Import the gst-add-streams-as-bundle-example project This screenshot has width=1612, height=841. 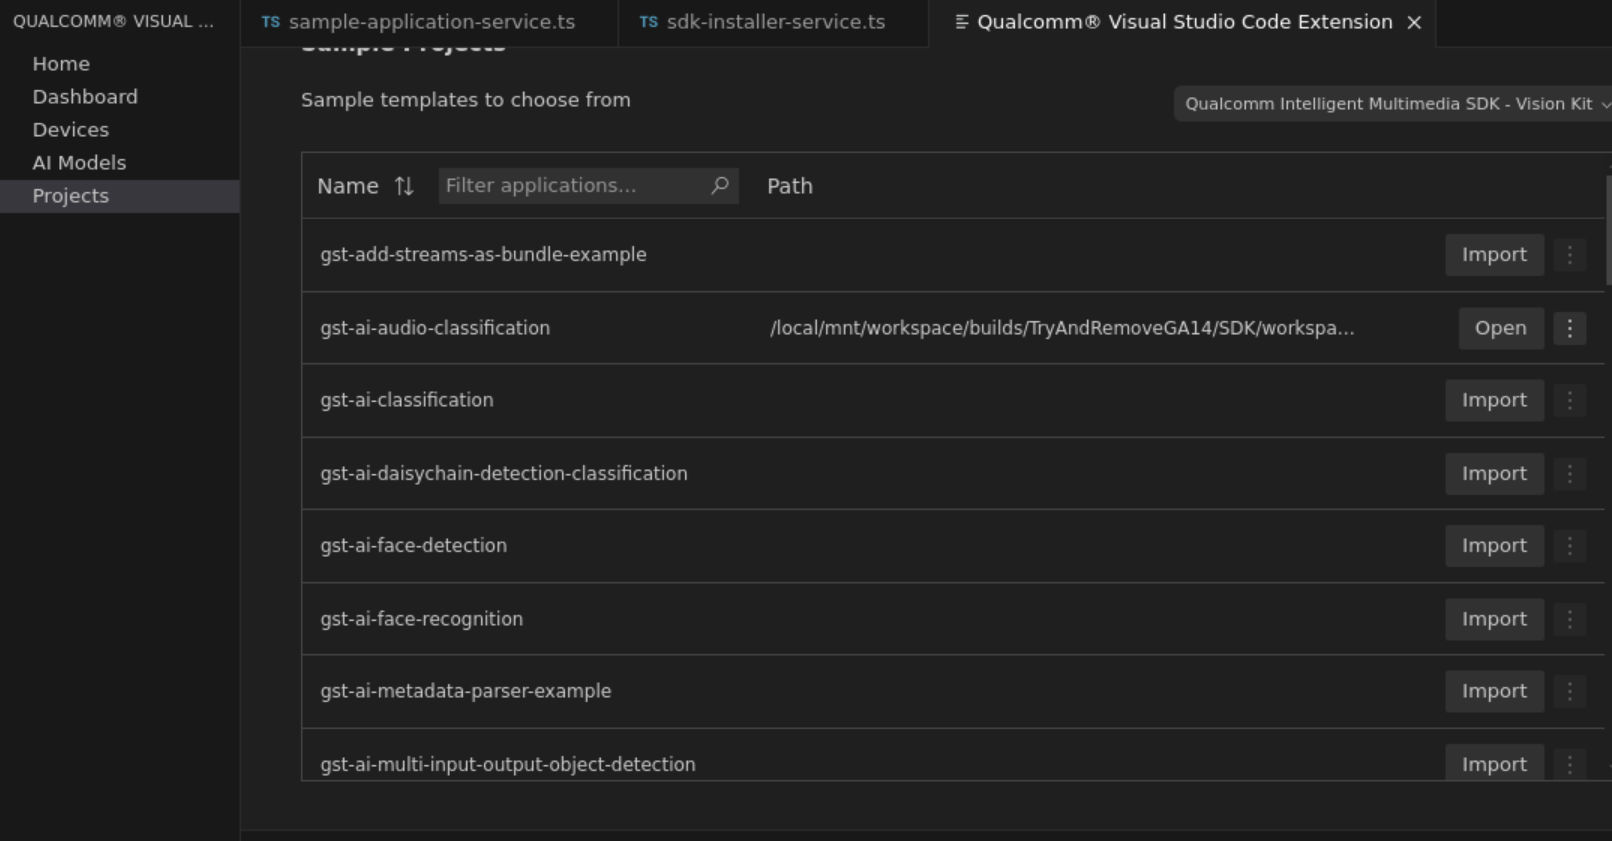pos(1494,255)
